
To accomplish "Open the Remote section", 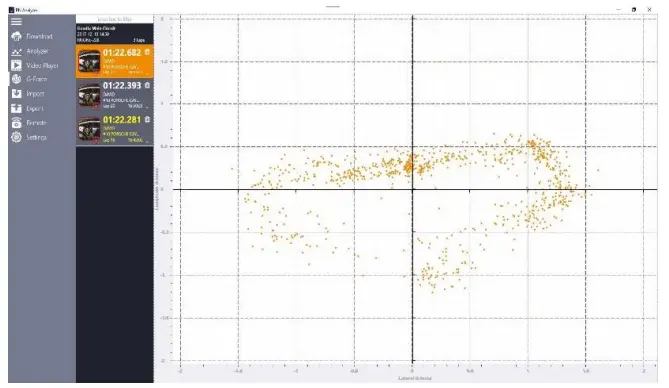I will [x=29, y=123].
